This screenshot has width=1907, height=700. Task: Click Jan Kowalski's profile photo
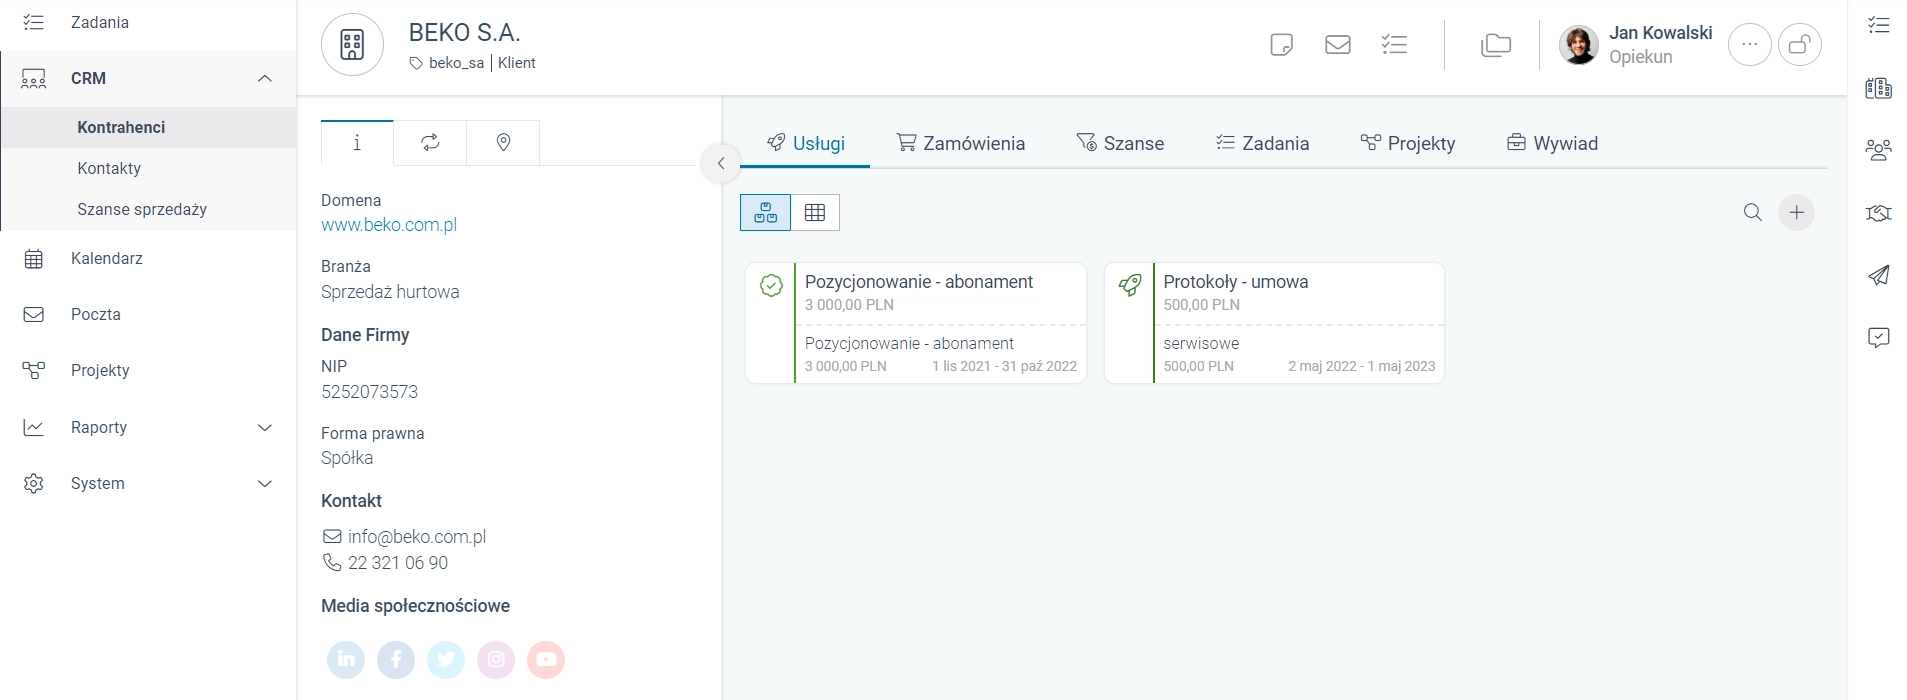coord(1579,44)
